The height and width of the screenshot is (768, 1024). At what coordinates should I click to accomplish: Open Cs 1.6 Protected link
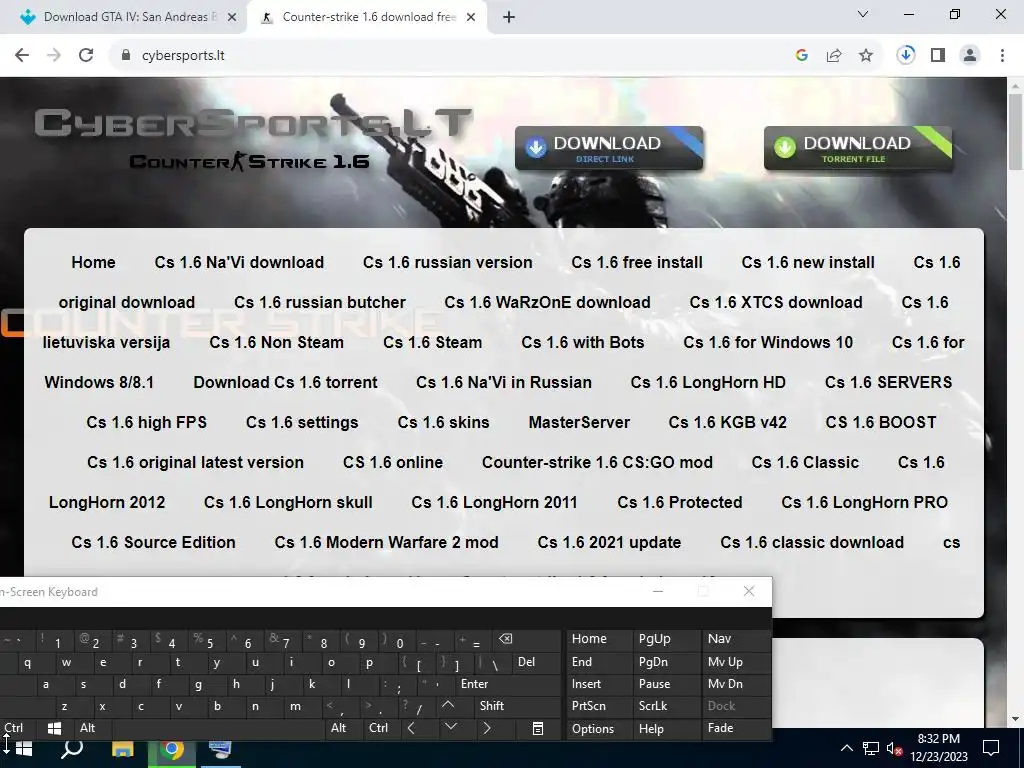(680, 502)
